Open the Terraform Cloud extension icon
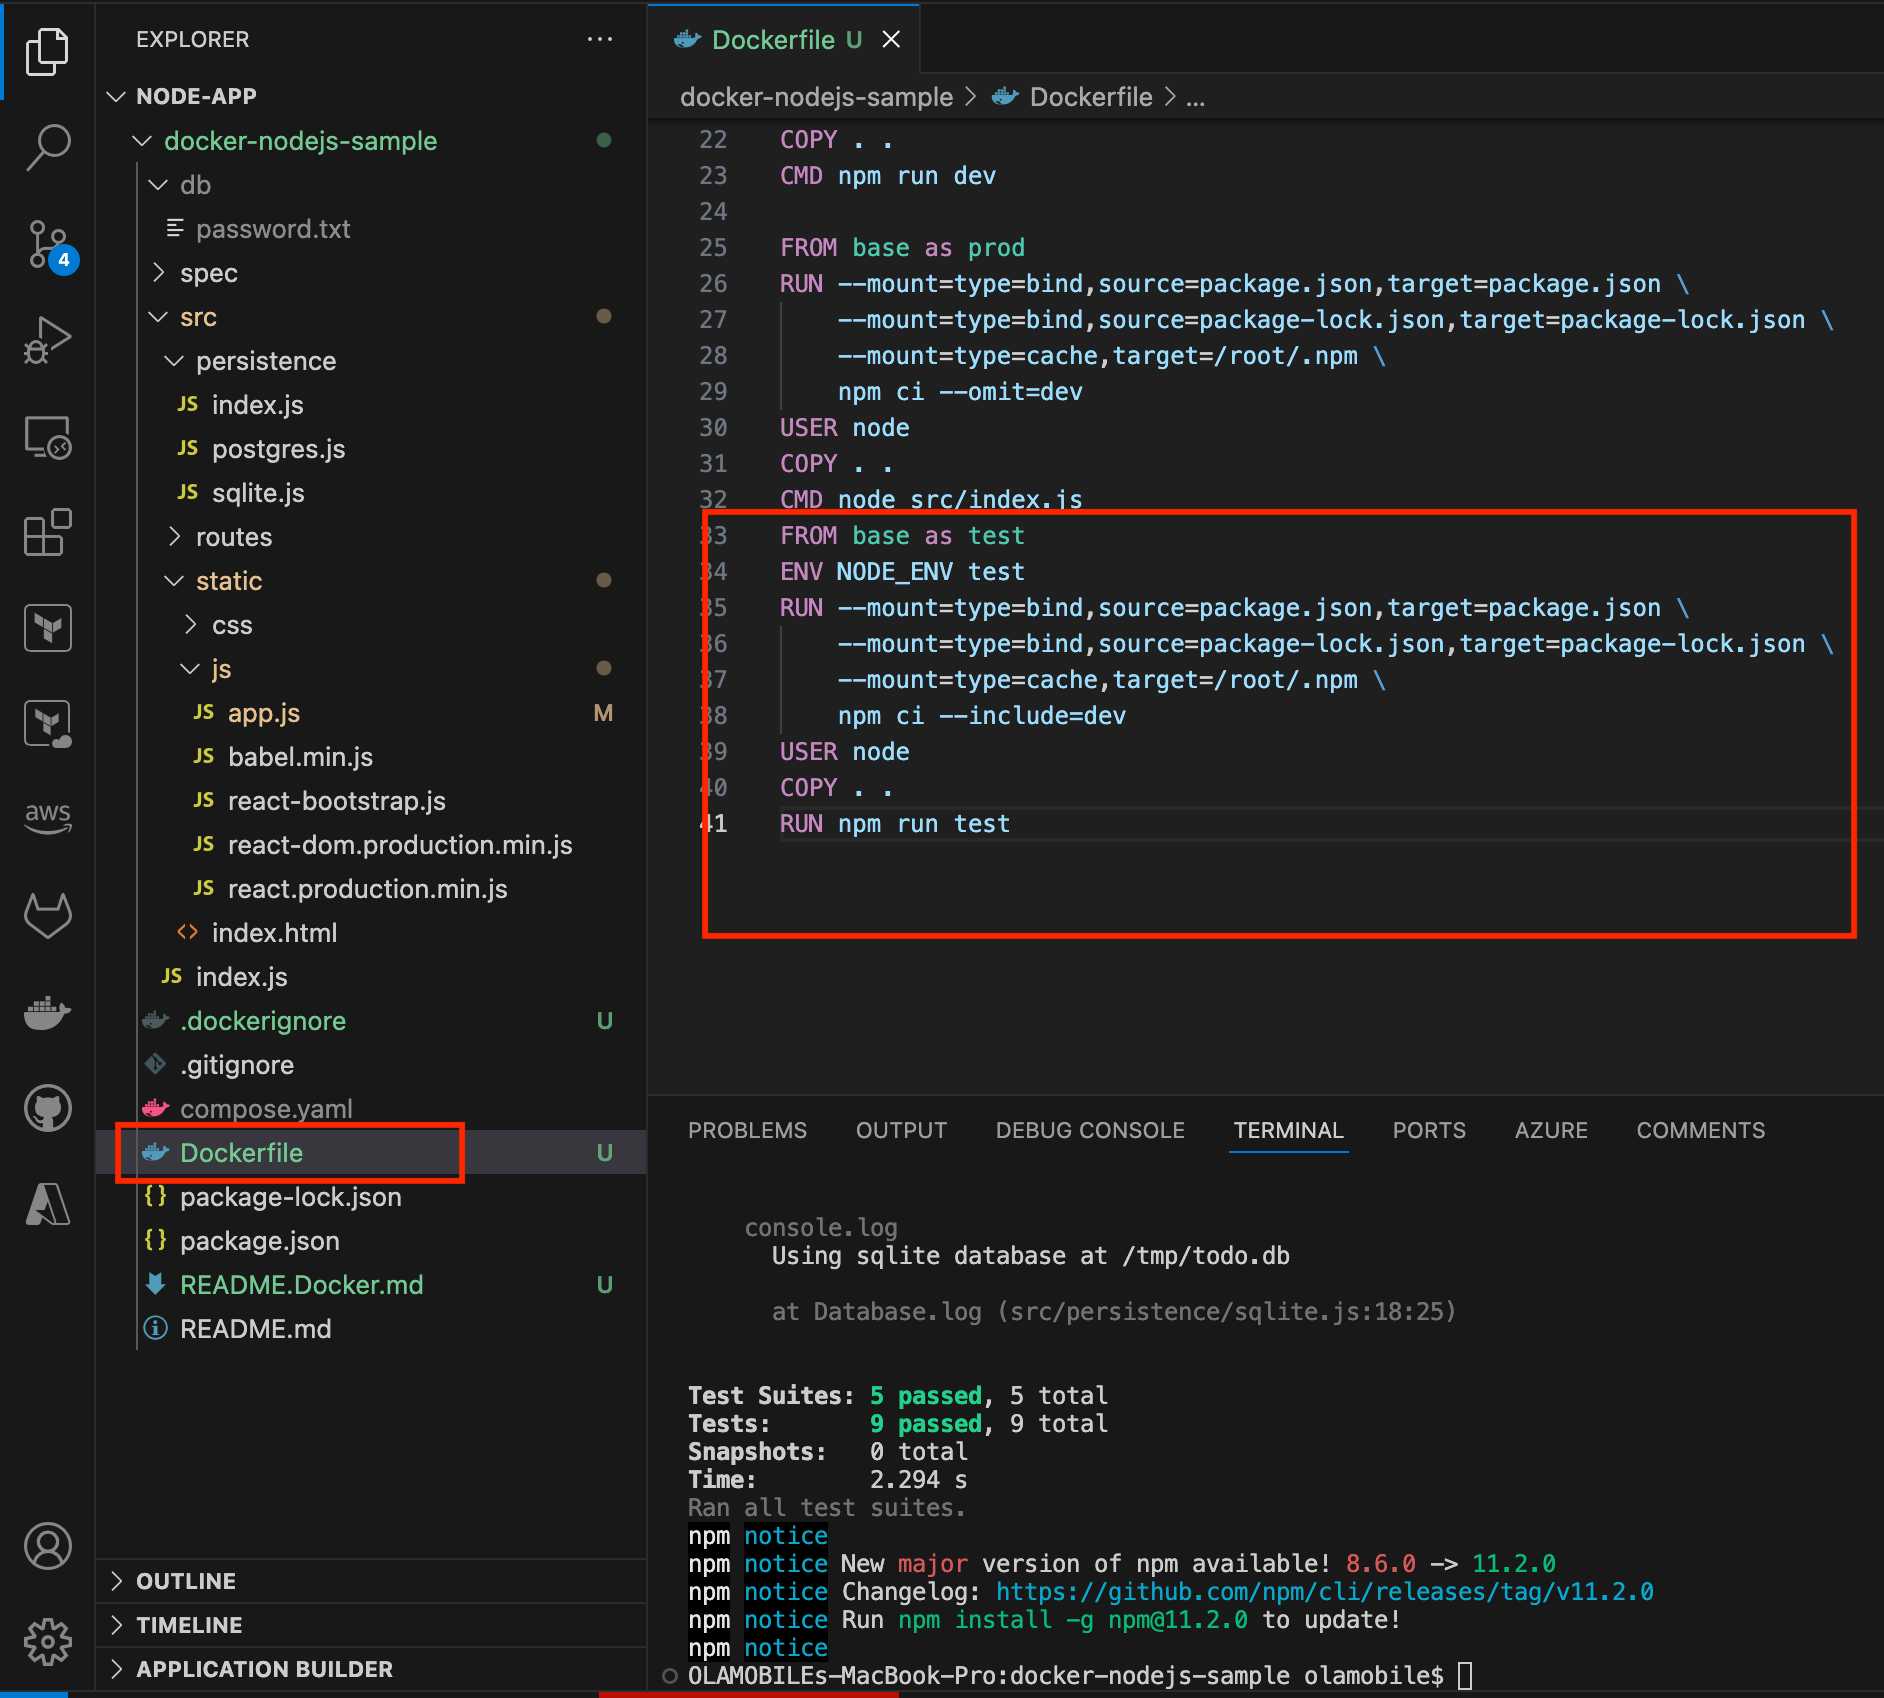 [47, 724]
